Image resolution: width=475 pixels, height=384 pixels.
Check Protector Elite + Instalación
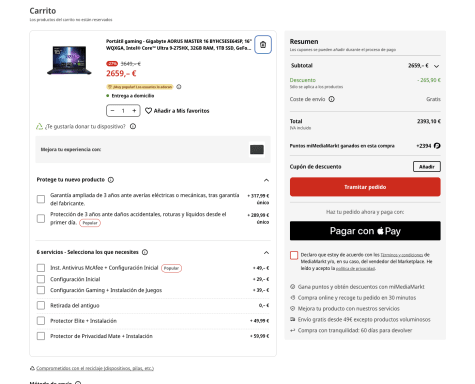(x=41, y=321)
